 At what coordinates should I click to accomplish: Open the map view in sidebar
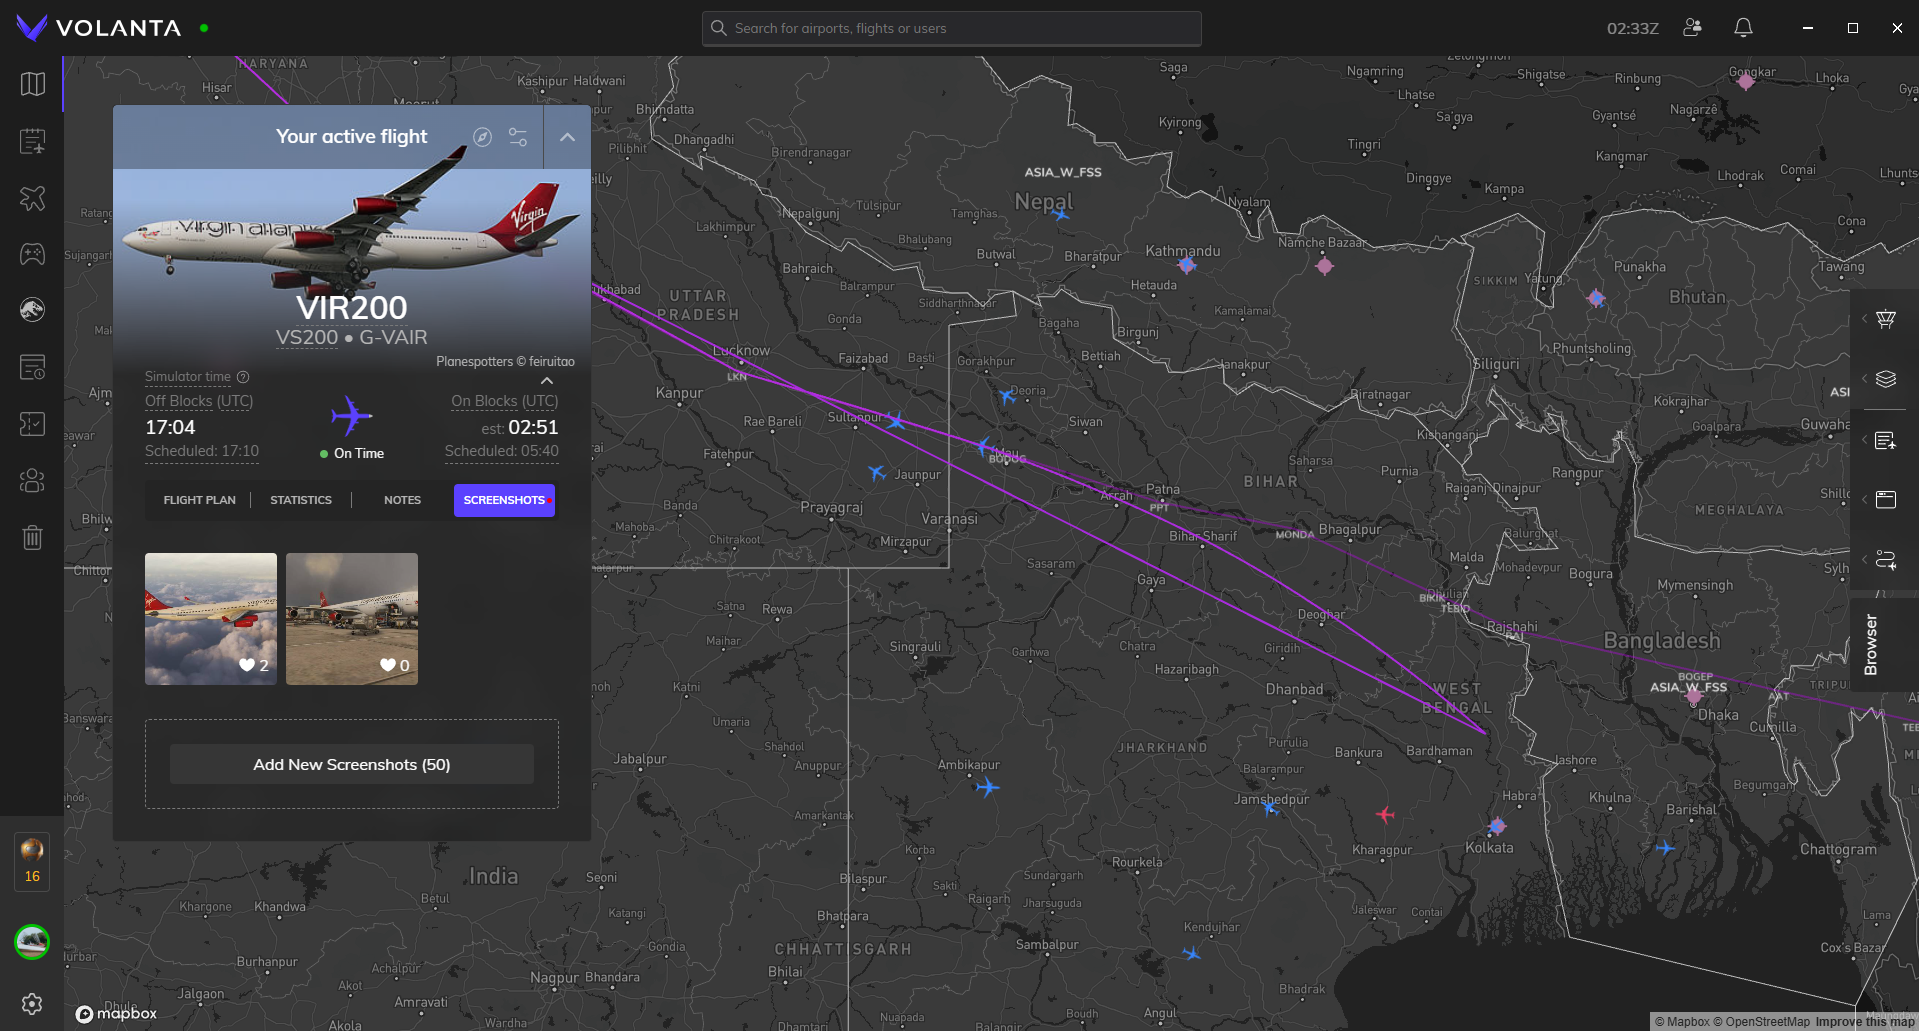click(33, 84)
